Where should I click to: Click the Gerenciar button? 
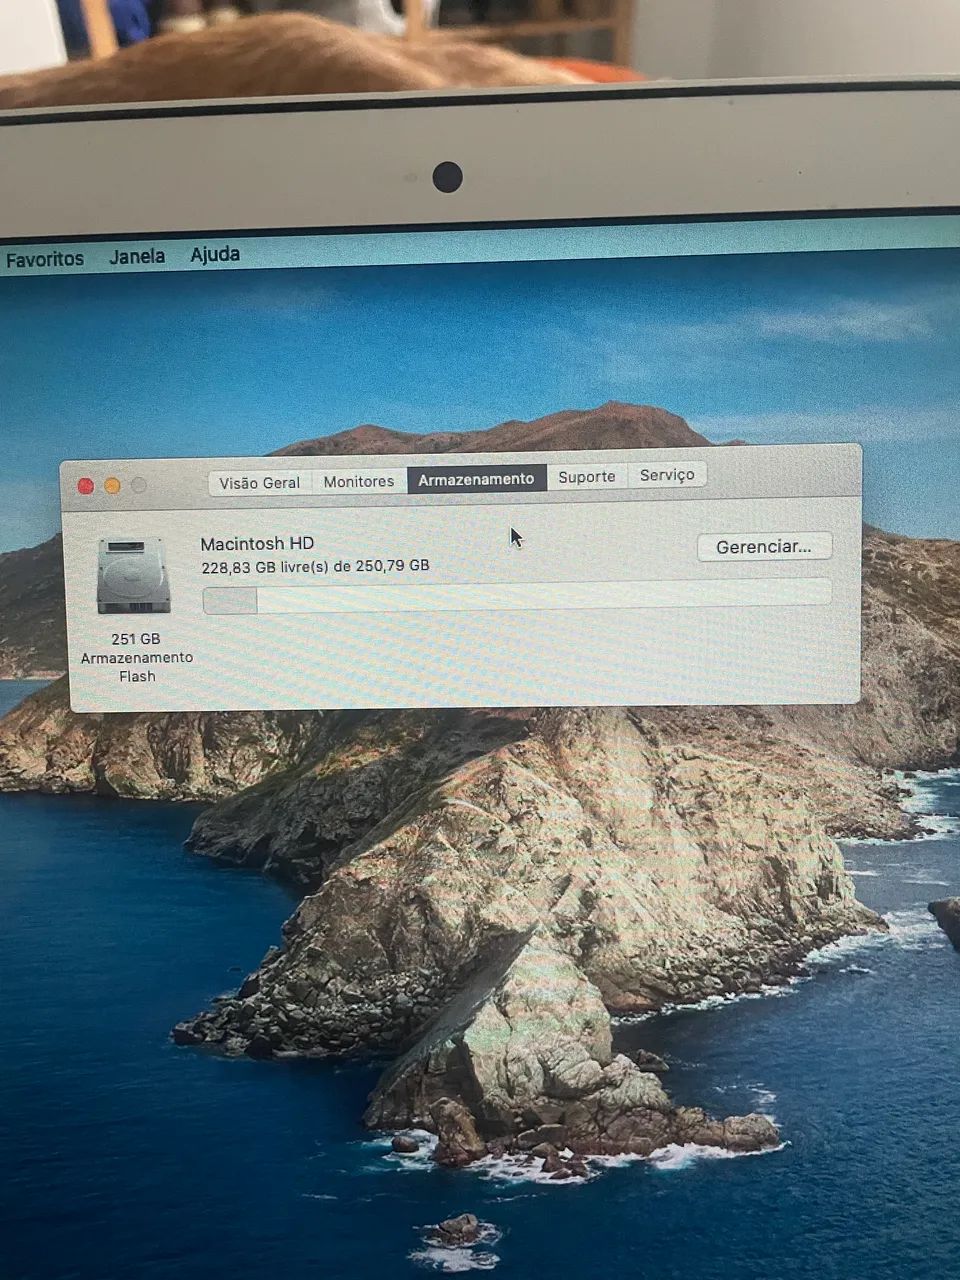point(764,546)
